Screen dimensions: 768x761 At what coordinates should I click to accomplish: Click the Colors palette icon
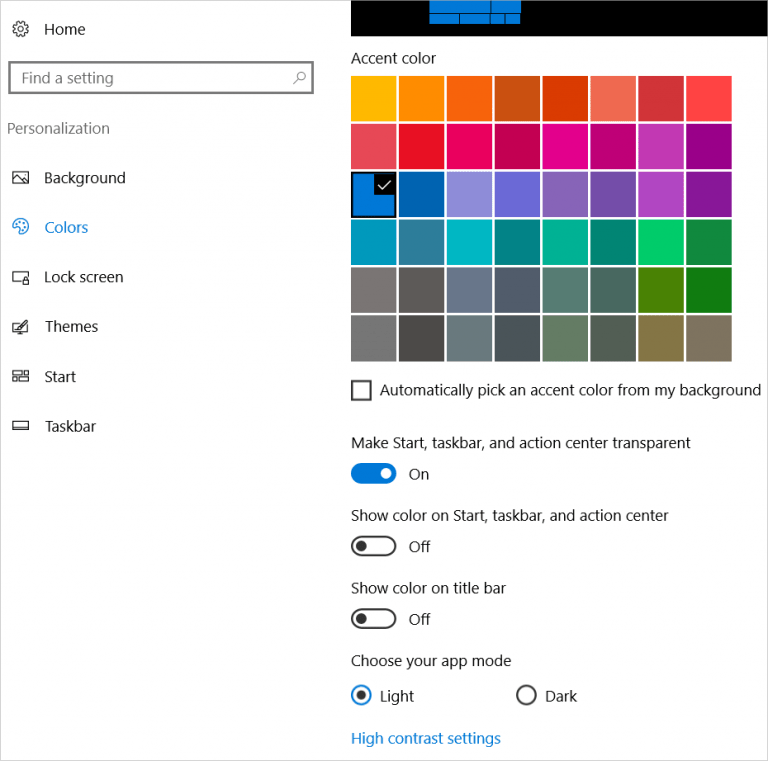[x=20, y=227]
